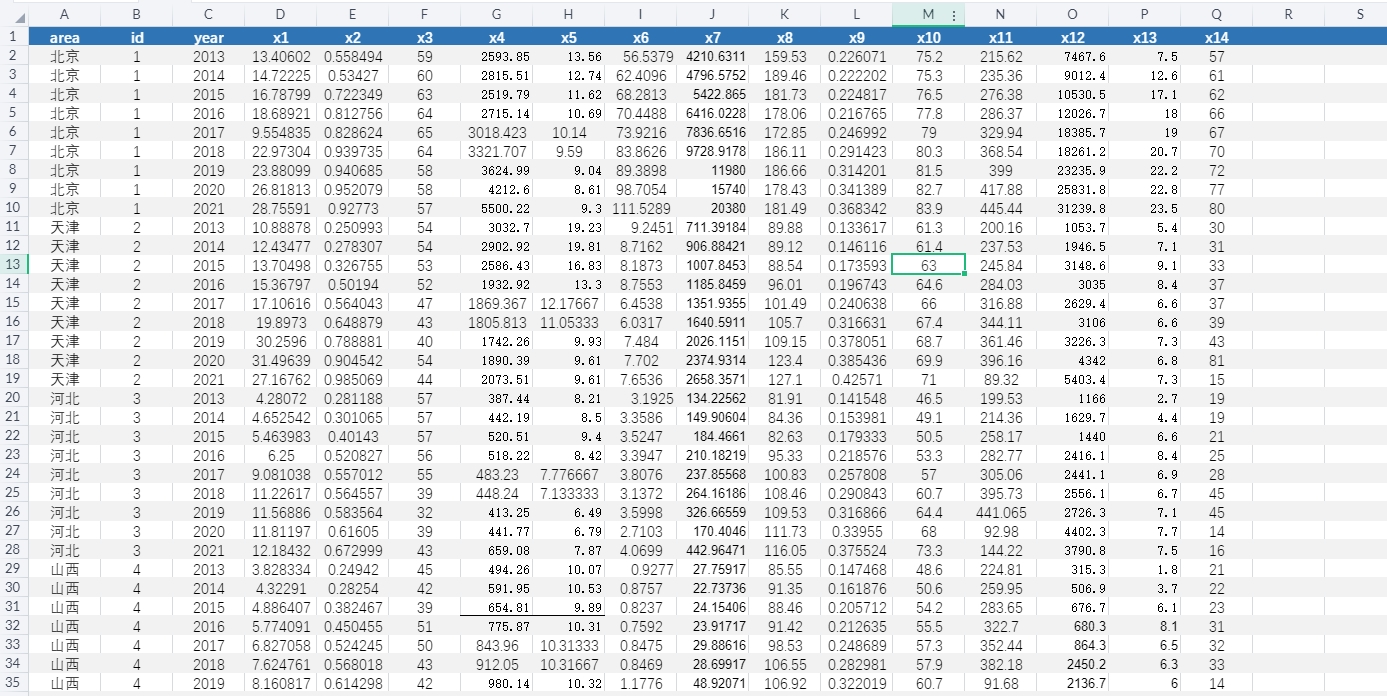Image resolution: width=1387 pixels, height=696 pixels.
Task: Click the 'x14' header cell
Action: [1216, 37]
